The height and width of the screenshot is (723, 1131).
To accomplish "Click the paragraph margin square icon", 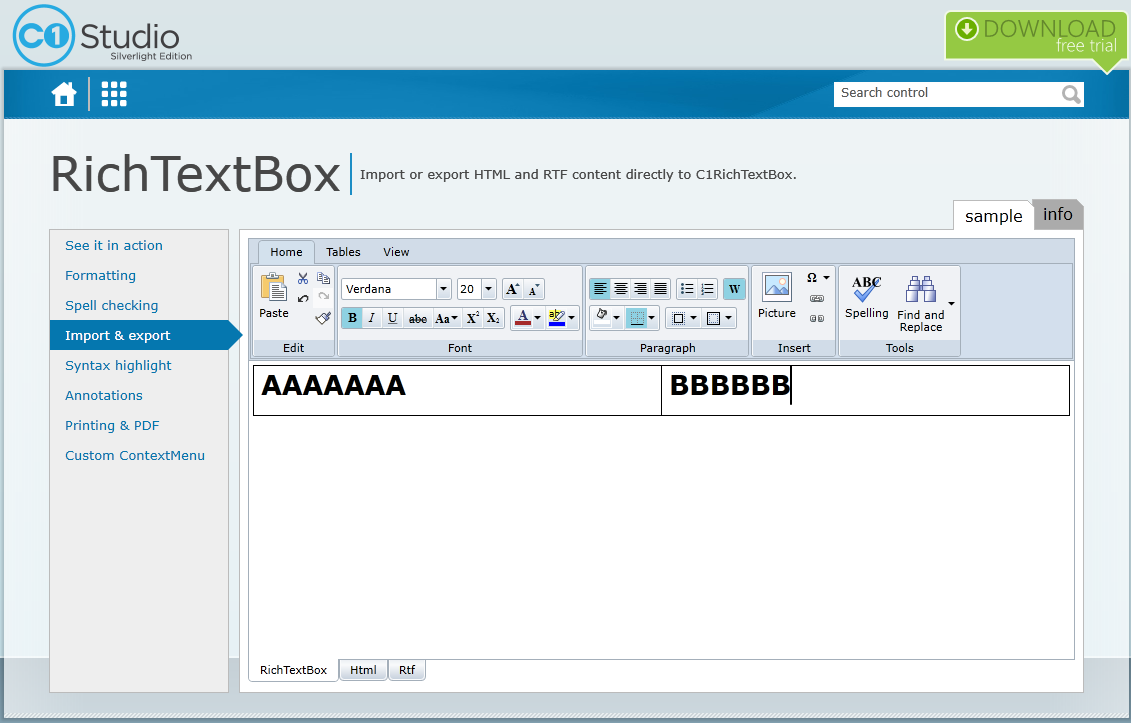I will pos(678,318).
